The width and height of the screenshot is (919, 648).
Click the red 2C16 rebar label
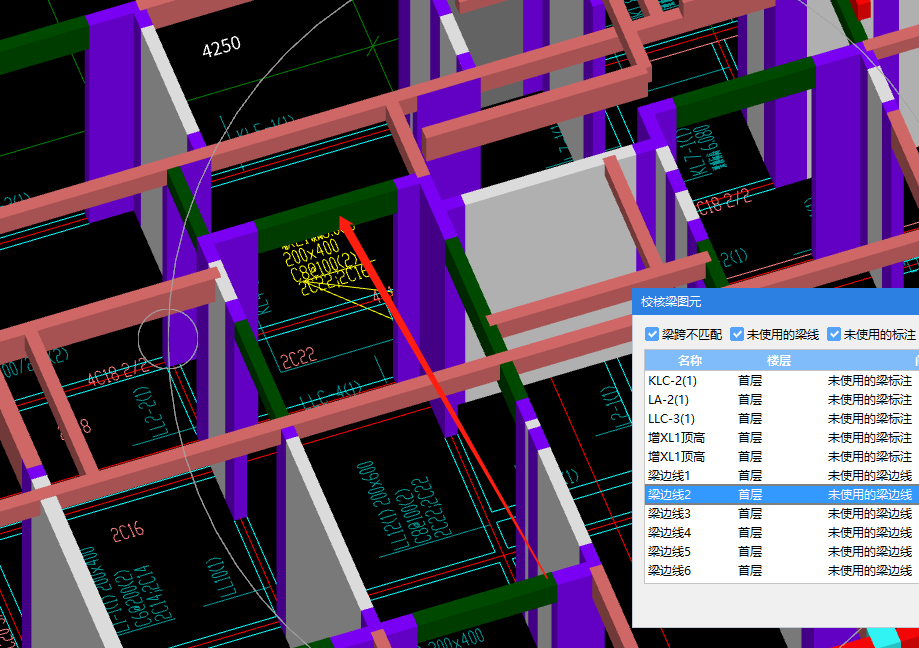pyautogui.click(x=127, y=531)
